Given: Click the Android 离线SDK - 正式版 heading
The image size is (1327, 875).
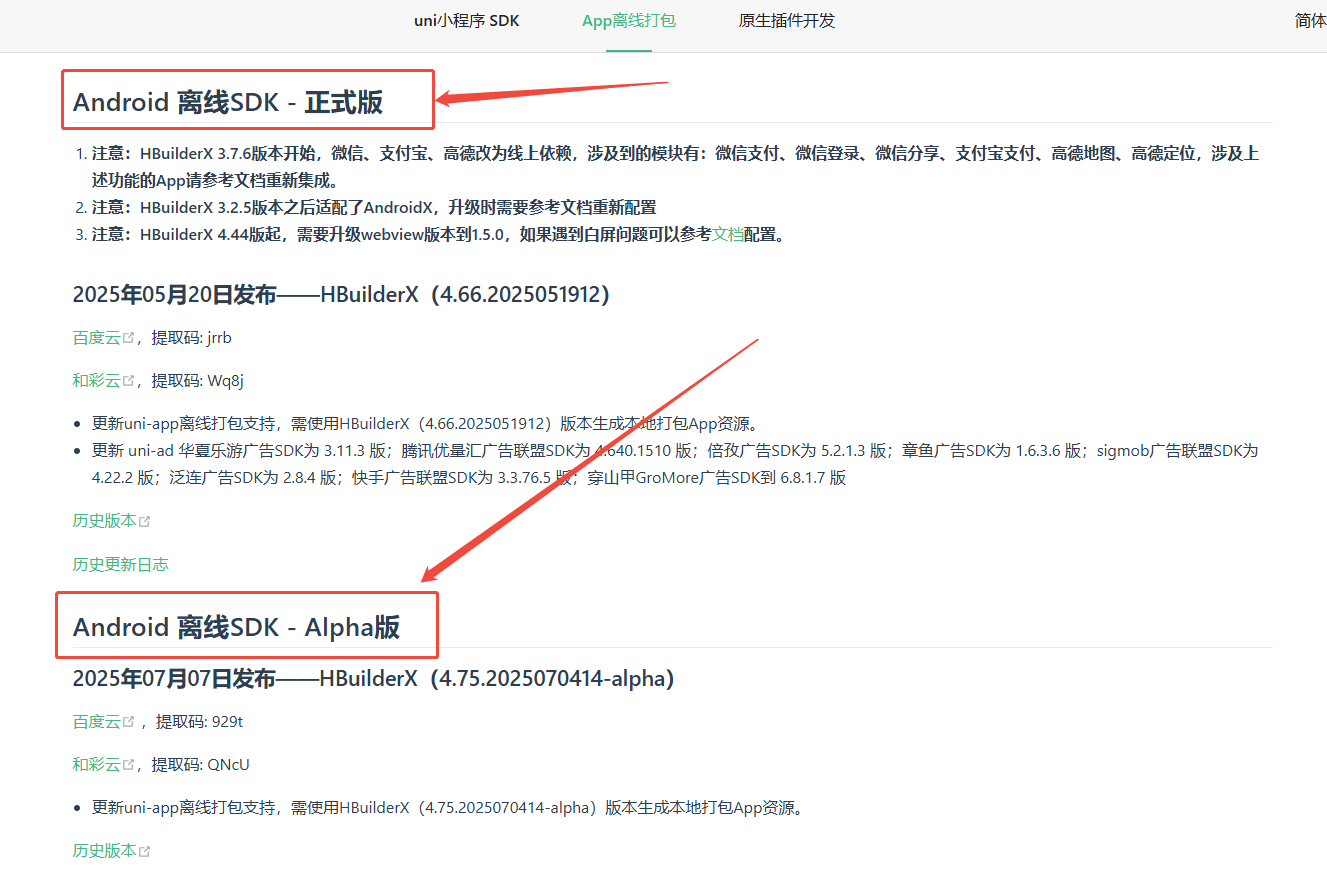Looking at the screenshot, I should click(x=228, y=102).
